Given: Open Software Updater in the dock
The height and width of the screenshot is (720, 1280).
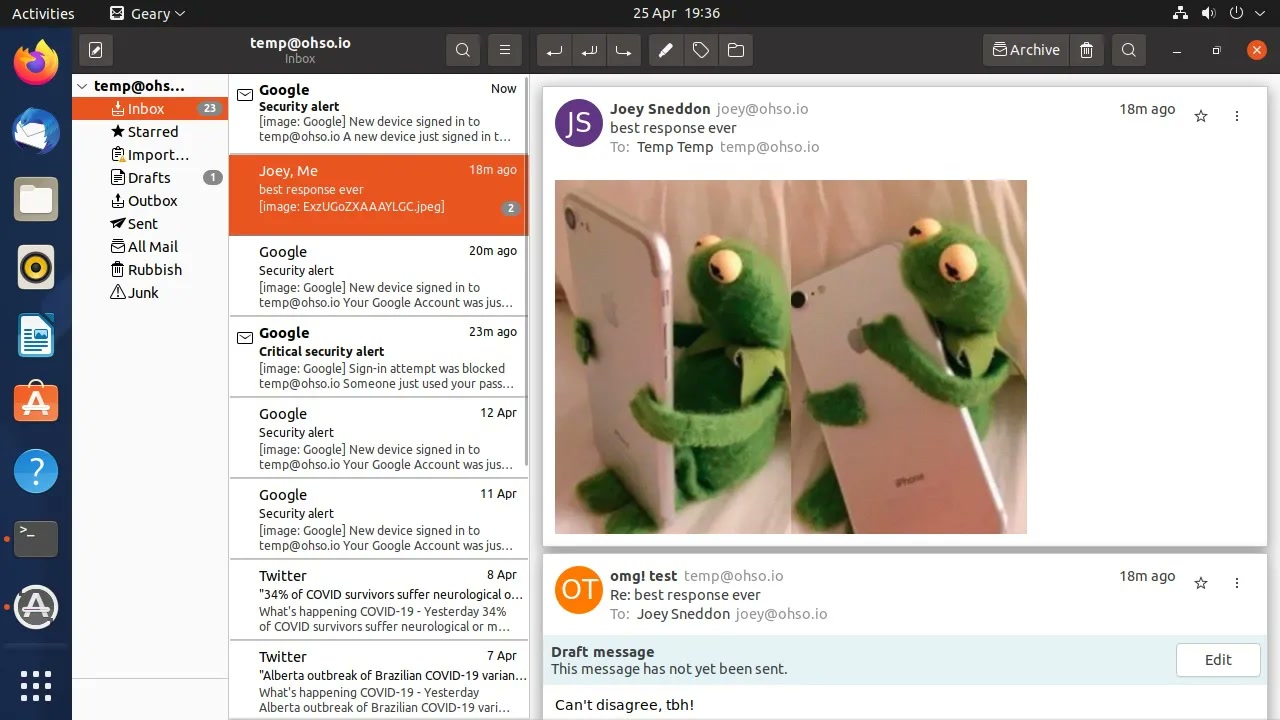Looking at the screenshot, I should [36, 607].
